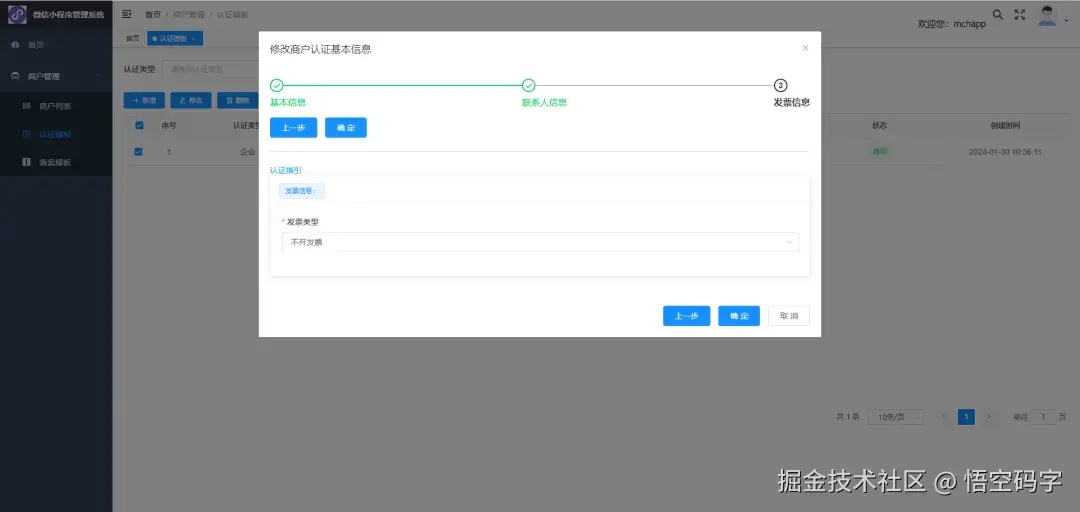Click the purple app logo in sidebar
Viewport: 1080px width, 512px height.
click(17, 14)
